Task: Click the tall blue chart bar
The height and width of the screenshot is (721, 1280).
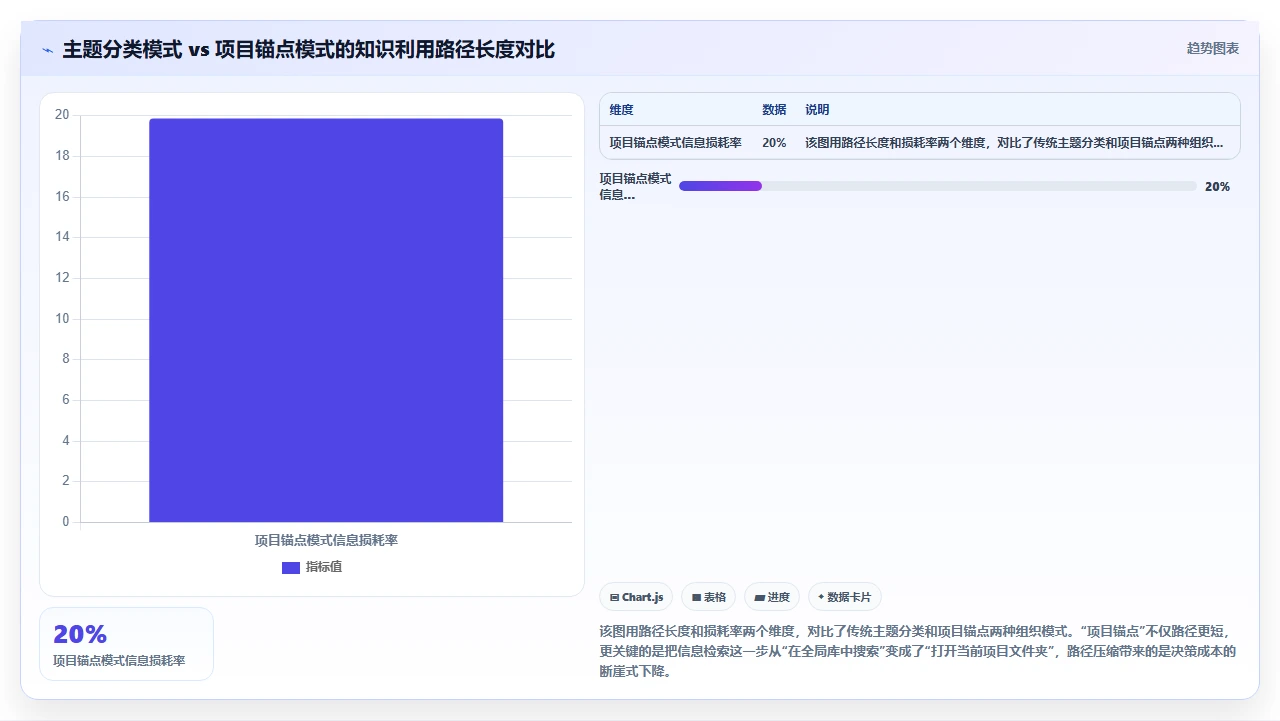Action: point(326,320)
